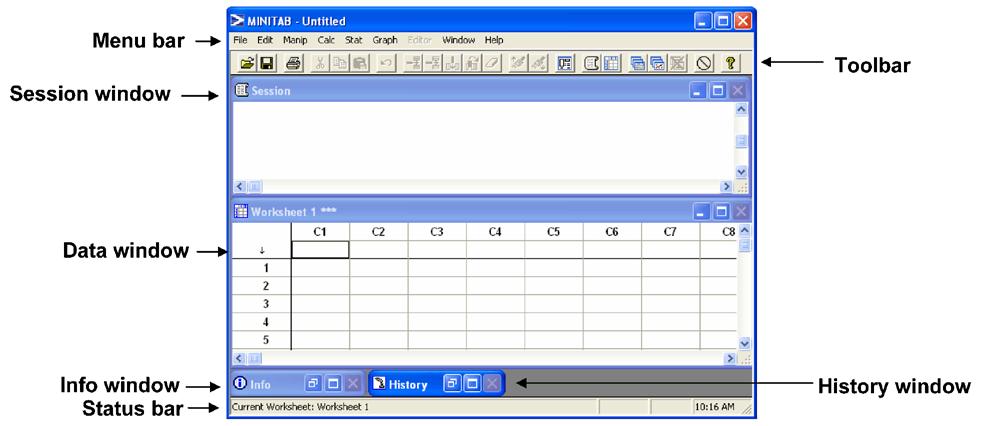Click the Close All Graphs icon
The image size is (982, 426).
pos(677,63)
